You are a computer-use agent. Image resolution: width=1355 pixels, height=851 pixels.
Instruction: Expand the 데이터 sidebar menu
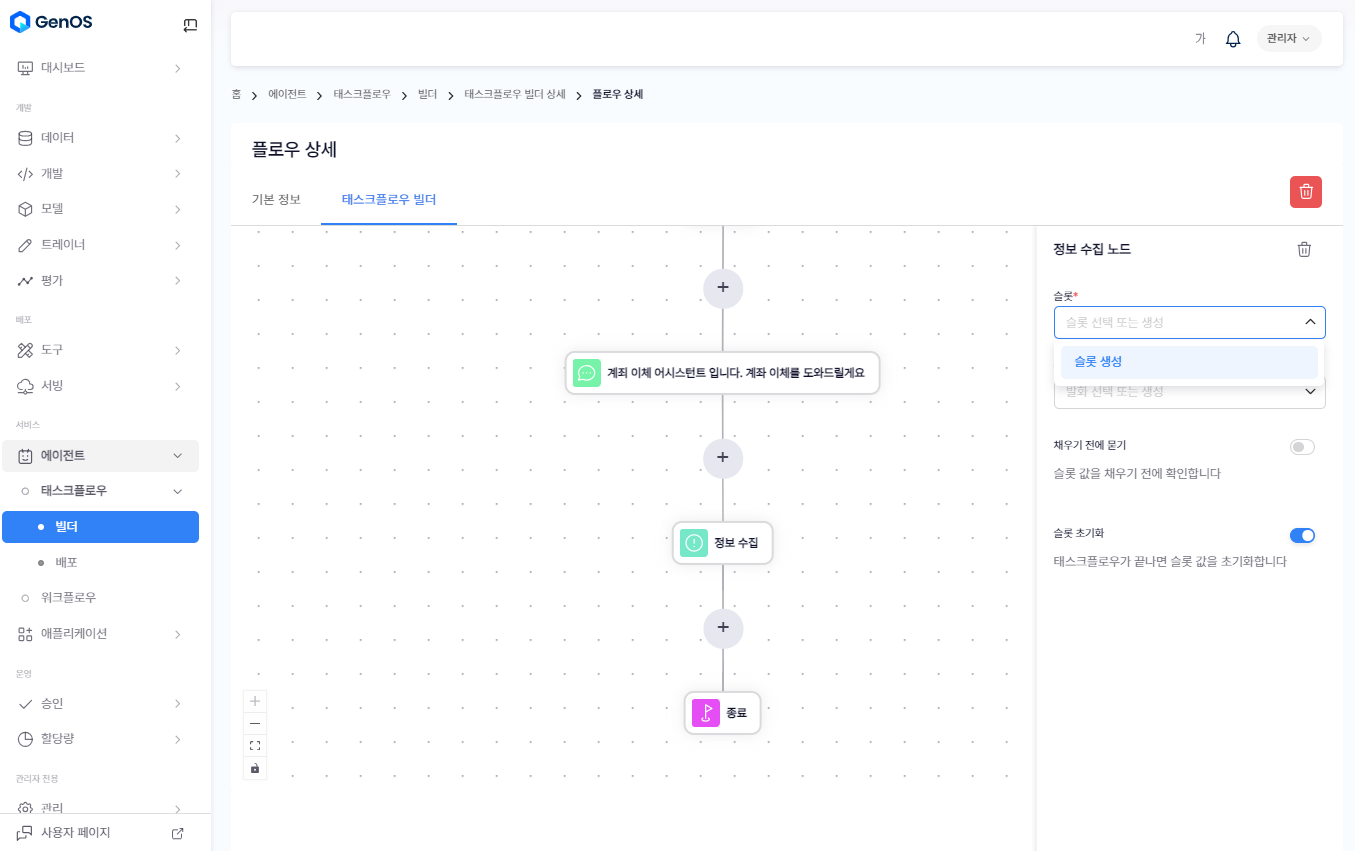tap(100, 138)
